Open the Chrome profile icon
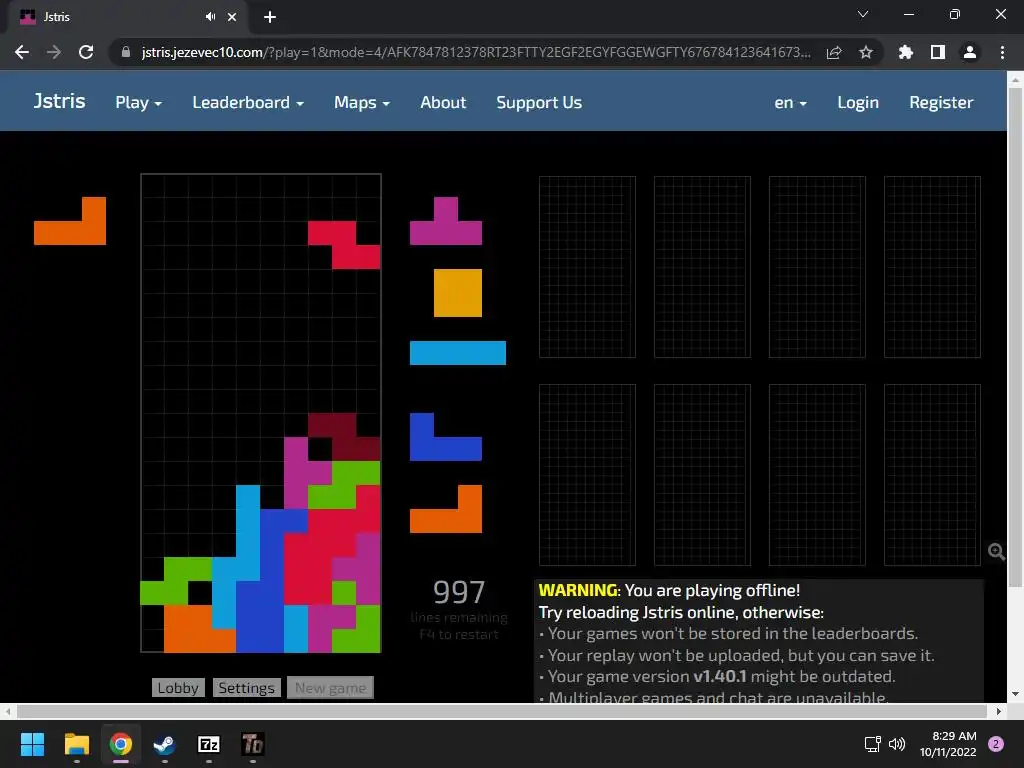The width and height of the screenshot is (1024, 768). (x=969, y=52)
